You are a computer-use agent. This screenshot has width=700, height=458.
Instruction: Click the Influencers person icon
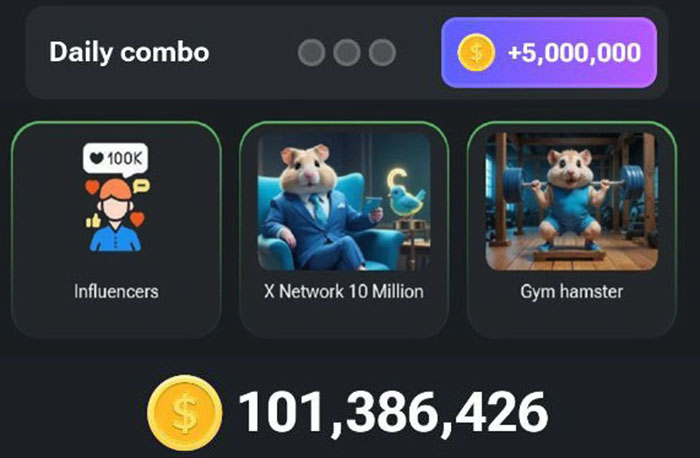(x=116, y=215)
